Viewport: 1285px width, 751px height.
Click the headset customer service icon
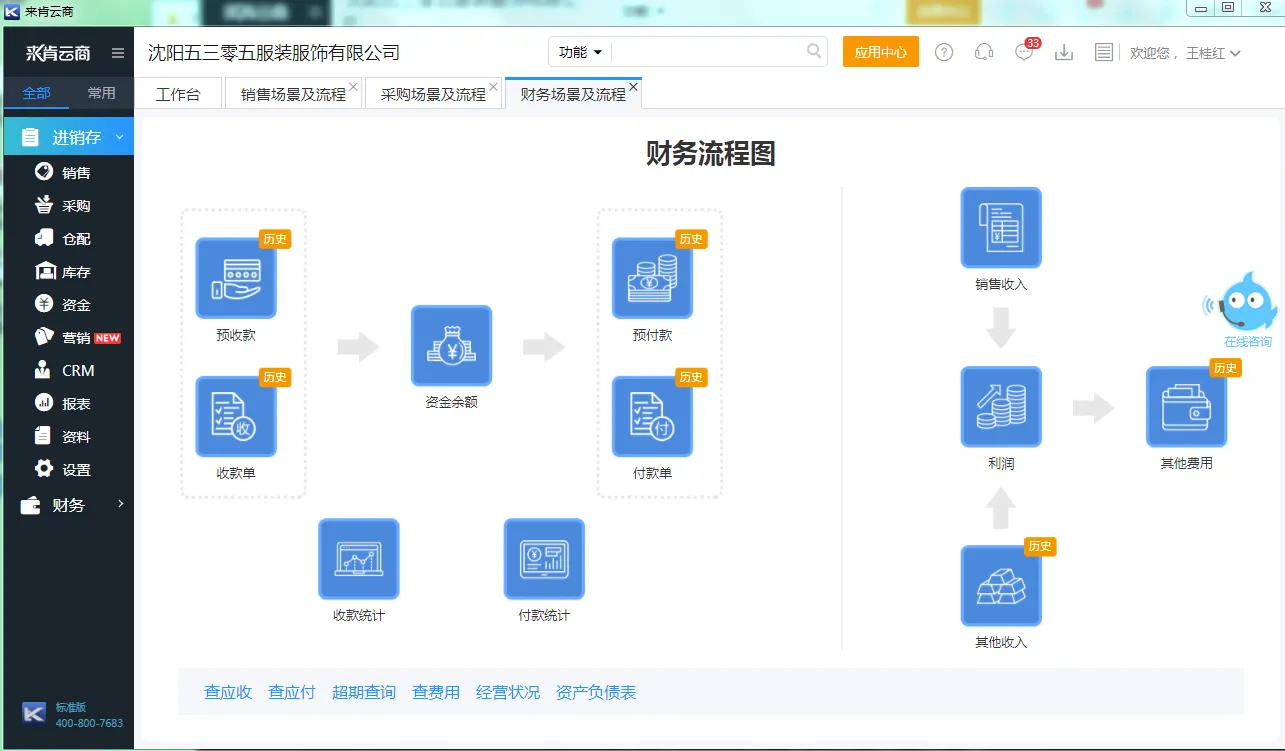984,53
